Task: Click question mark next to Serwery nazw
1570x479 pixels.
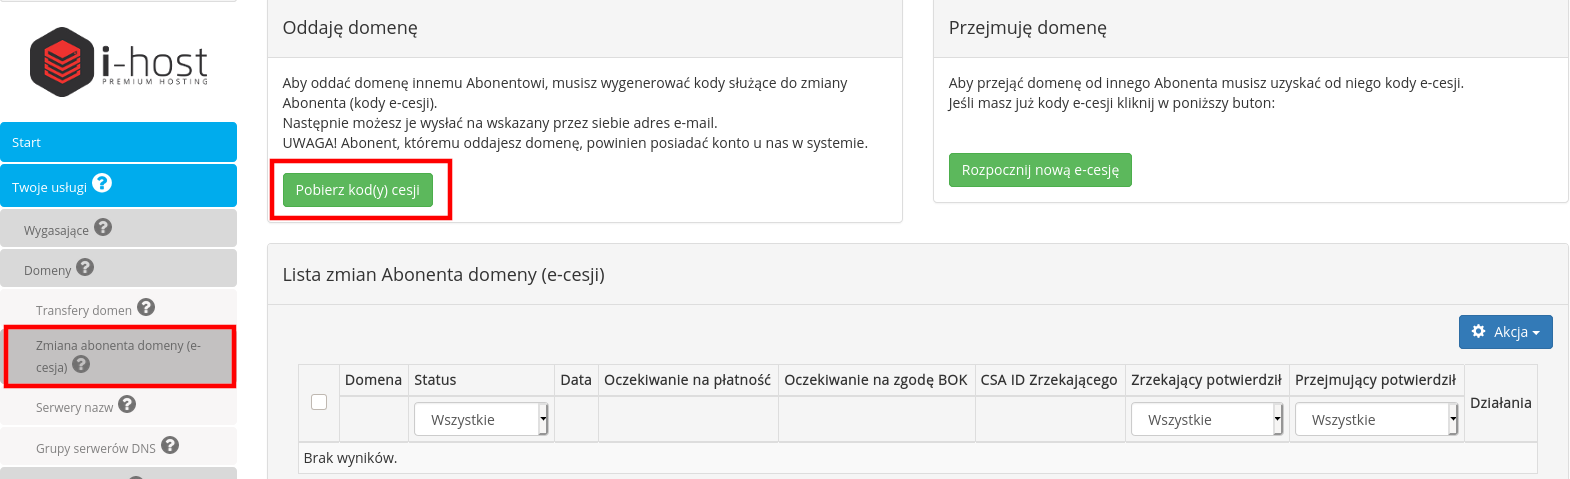Action: coord(127,404)
